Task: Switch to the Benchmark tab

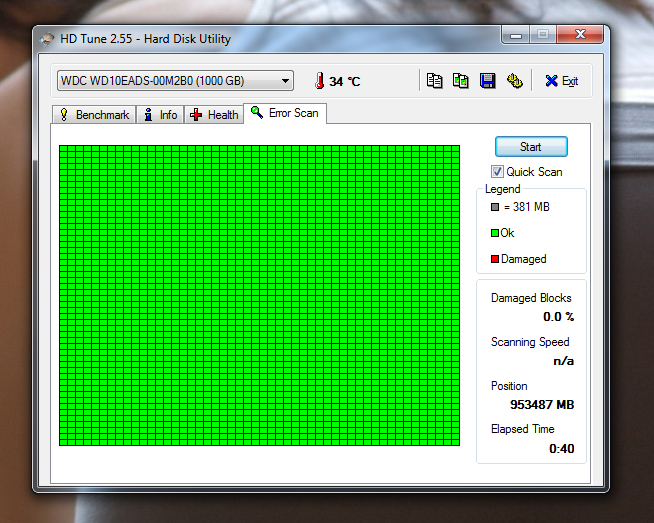Action: pos(94,115)
